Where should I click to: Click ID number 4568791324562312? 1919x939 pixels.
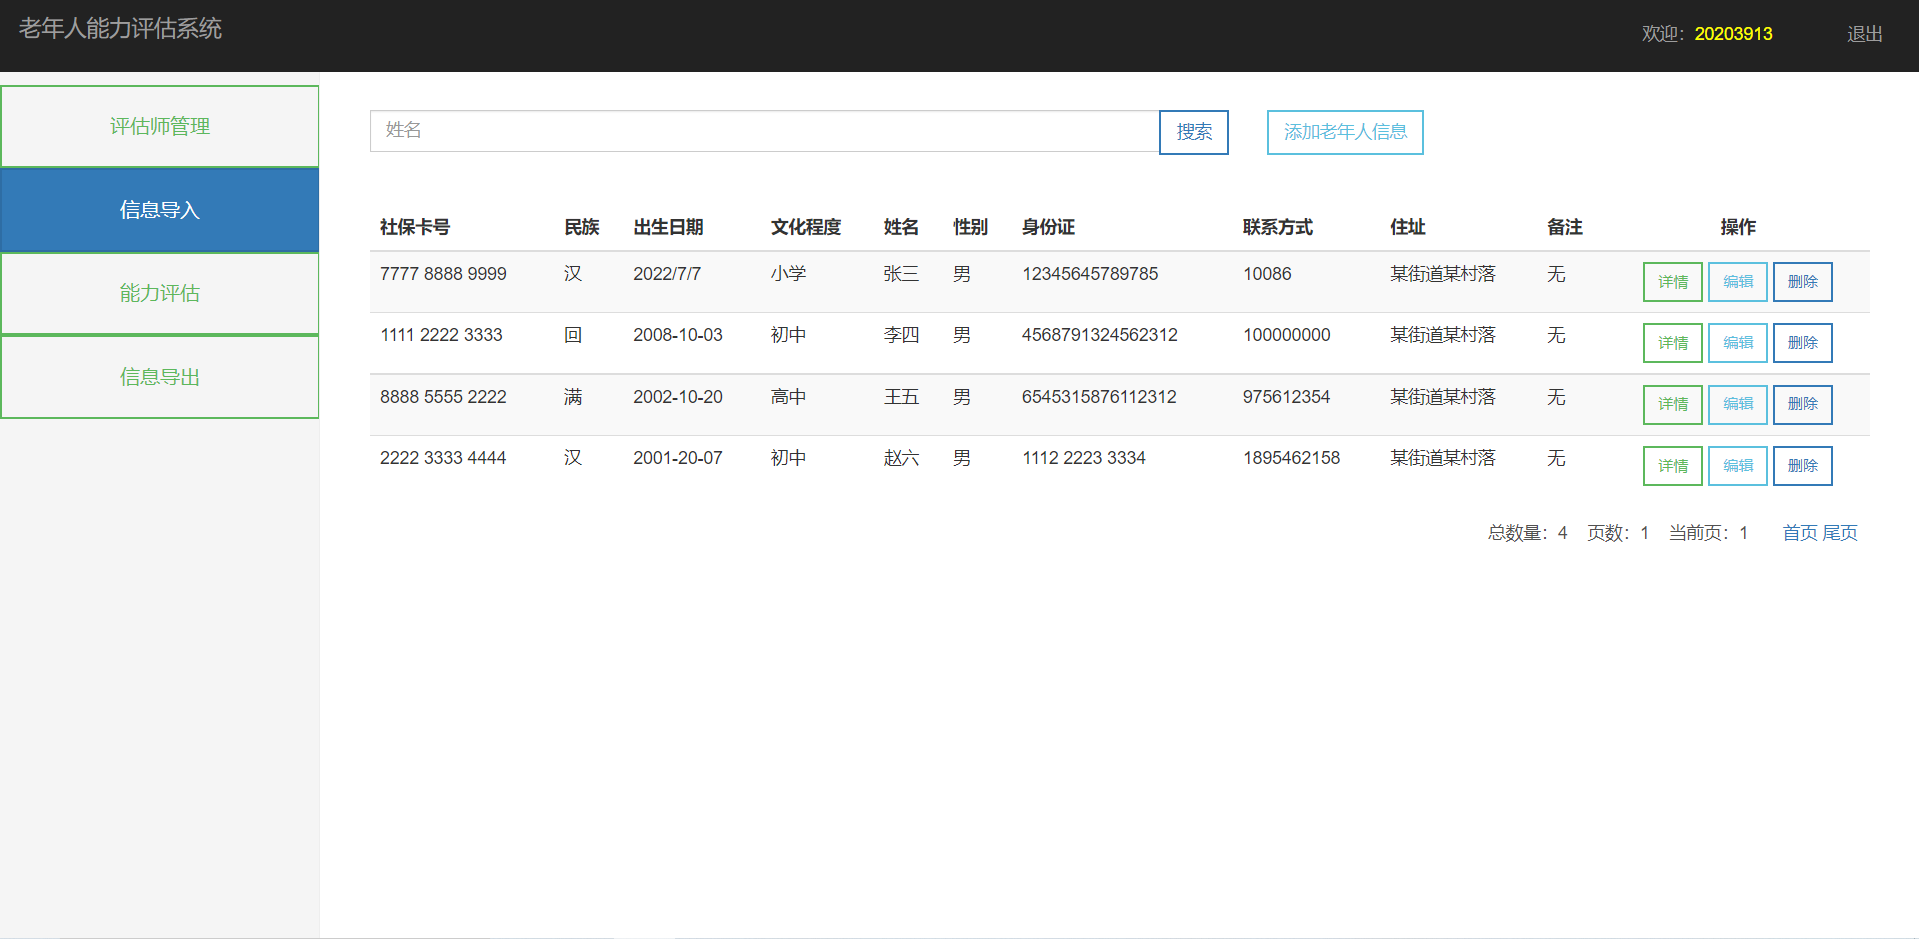[1100, 335]
